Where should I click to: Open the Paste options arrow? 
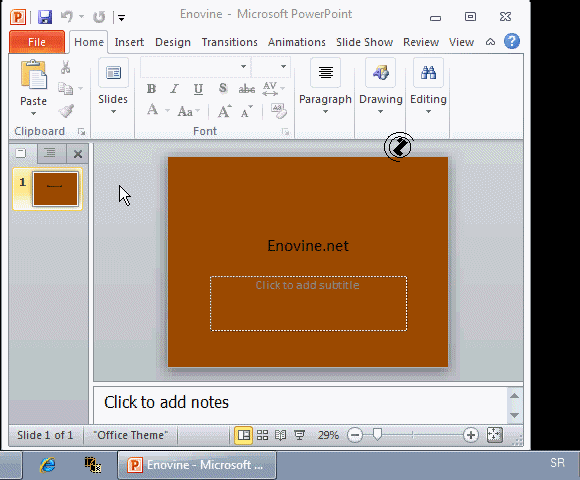tap(33, 114)
